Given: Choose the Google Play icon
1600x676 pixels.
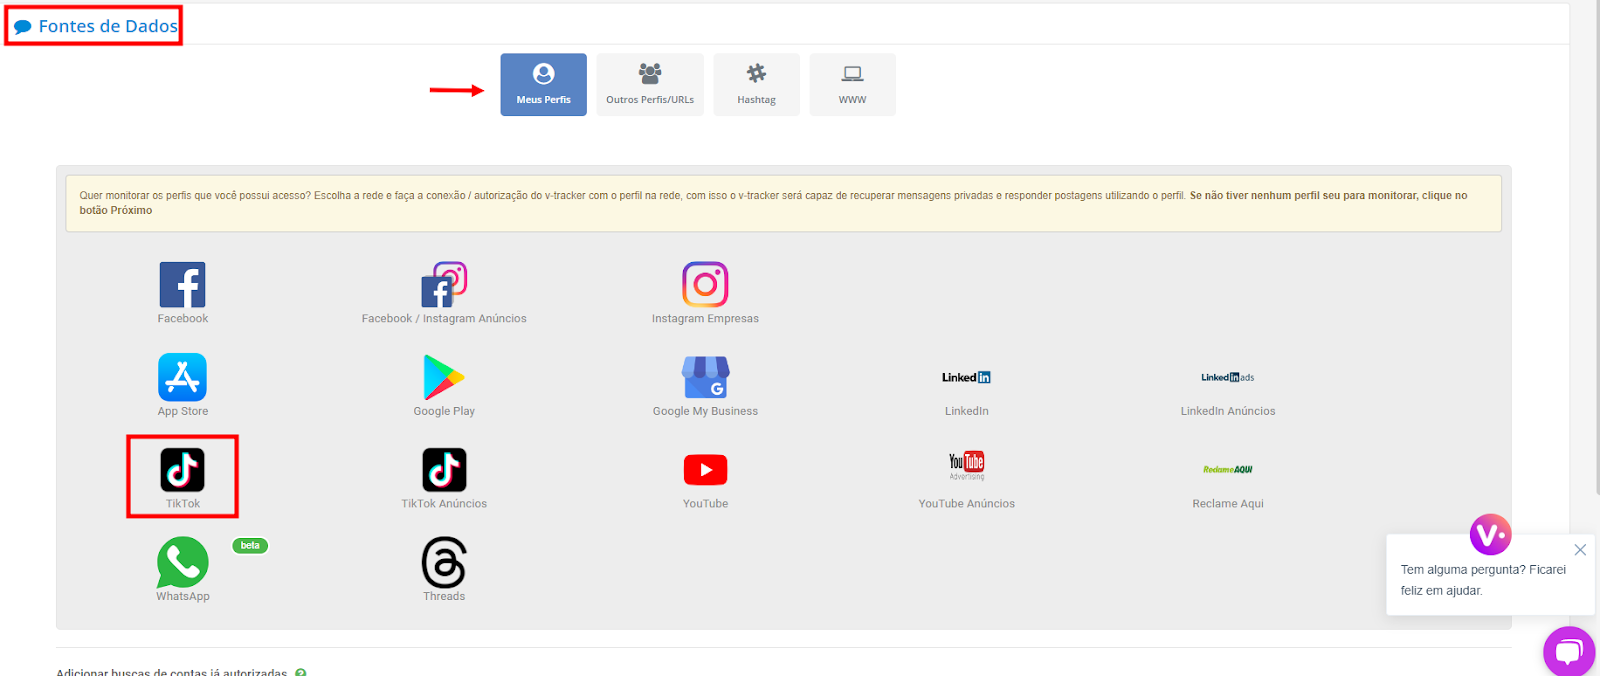Looking at the screenshot, I should (444, 377).
